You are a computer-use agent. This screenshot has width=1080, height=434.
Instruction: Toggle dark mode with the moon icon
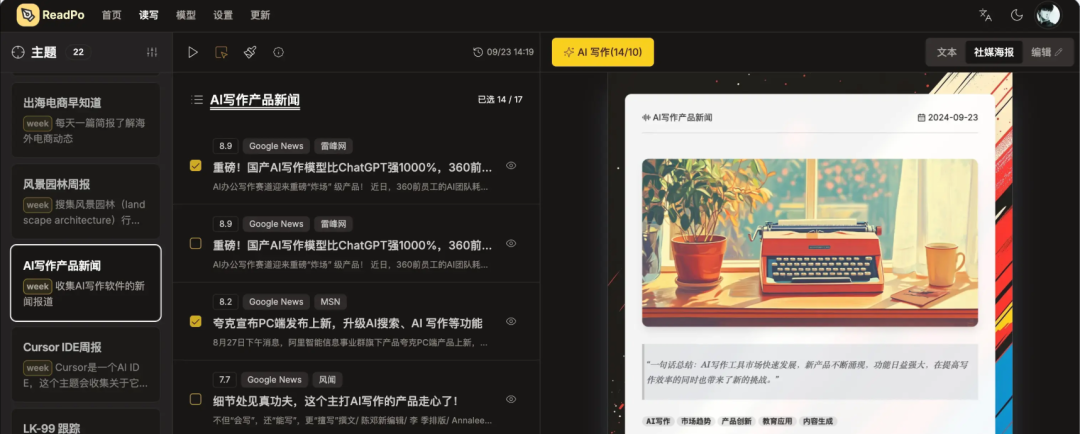coord(1017,15)
